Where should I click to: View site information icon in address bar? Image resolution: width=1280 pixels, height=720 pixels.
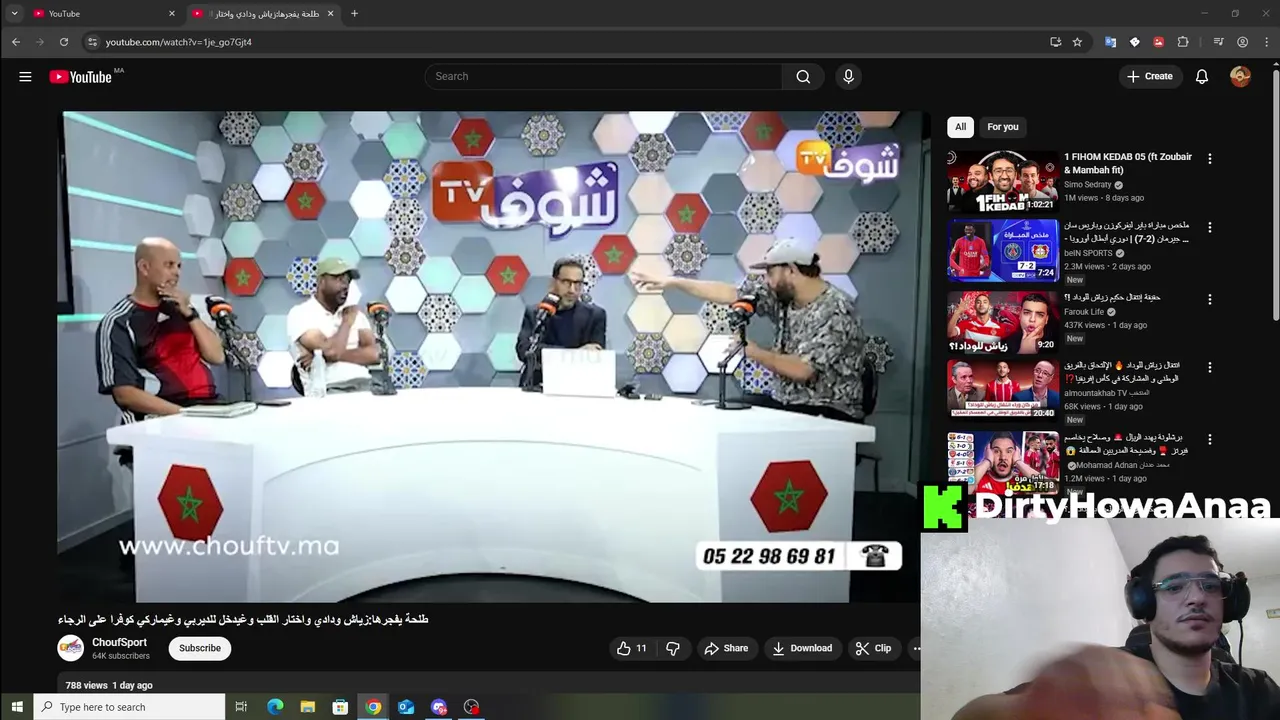coord(92,42)
